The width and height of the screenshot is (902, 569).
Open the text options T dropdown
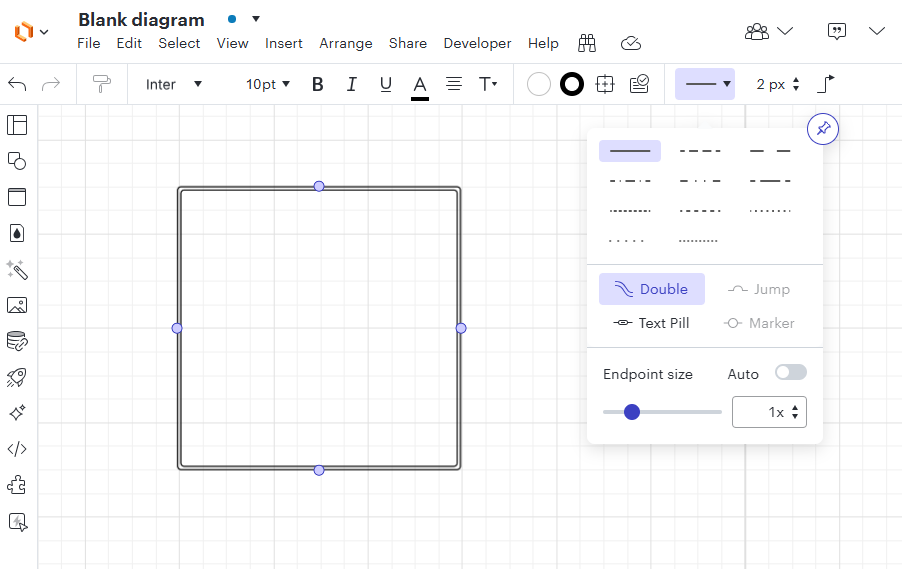tap(488, 85)
